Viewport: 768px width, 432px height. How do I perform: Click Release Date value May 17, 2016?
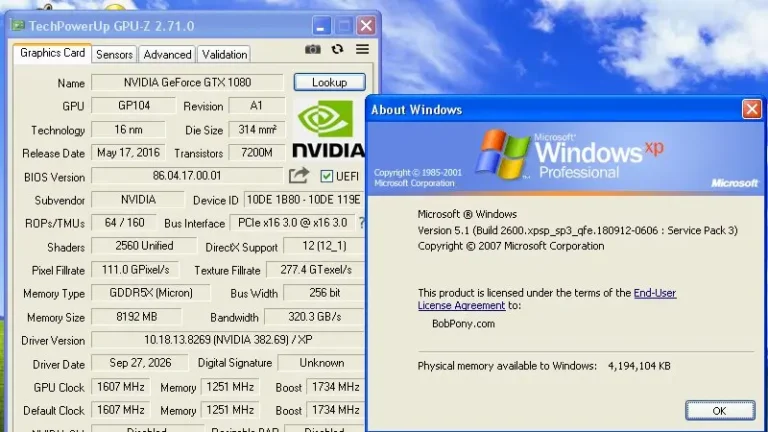pos(128,153)
